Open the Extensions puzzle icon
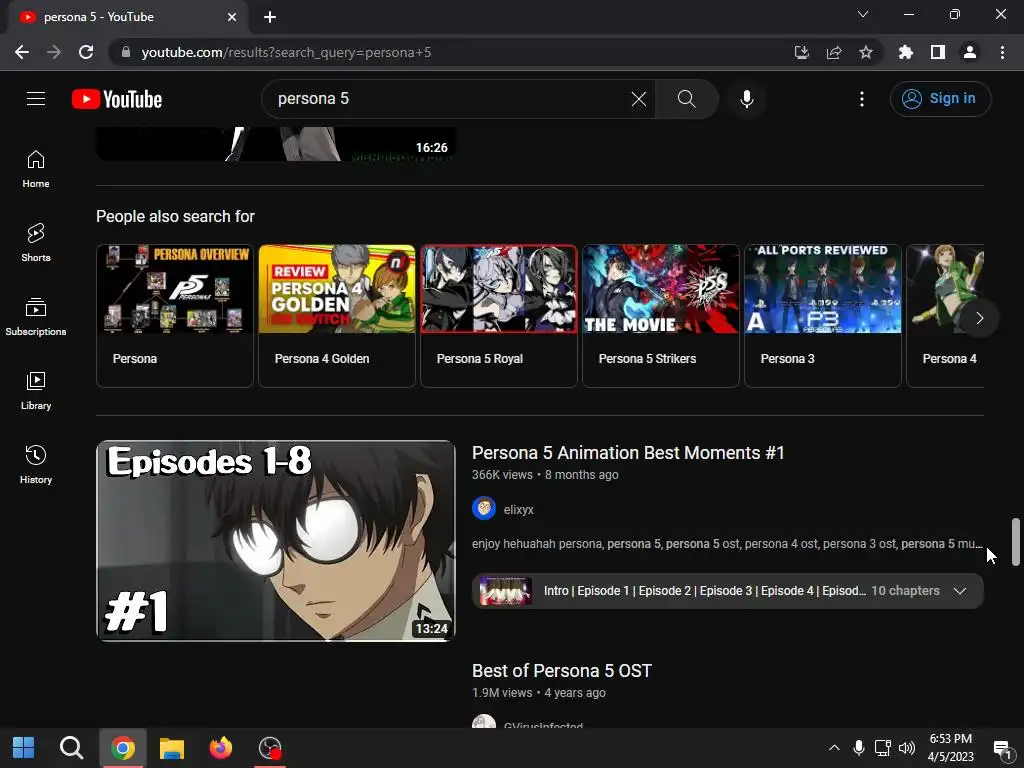 coord(906,52)
